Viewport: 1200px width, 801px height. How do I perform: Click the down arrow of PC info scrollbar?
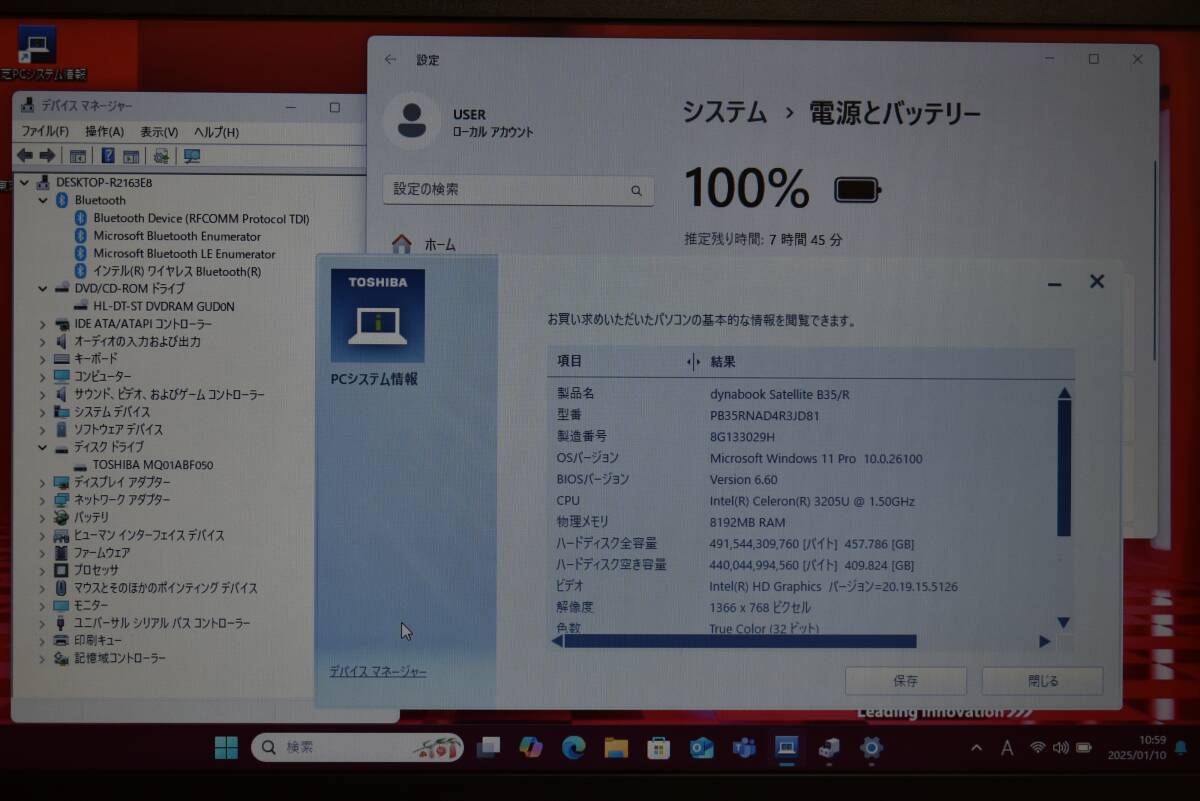click(x=1064, y=622)
